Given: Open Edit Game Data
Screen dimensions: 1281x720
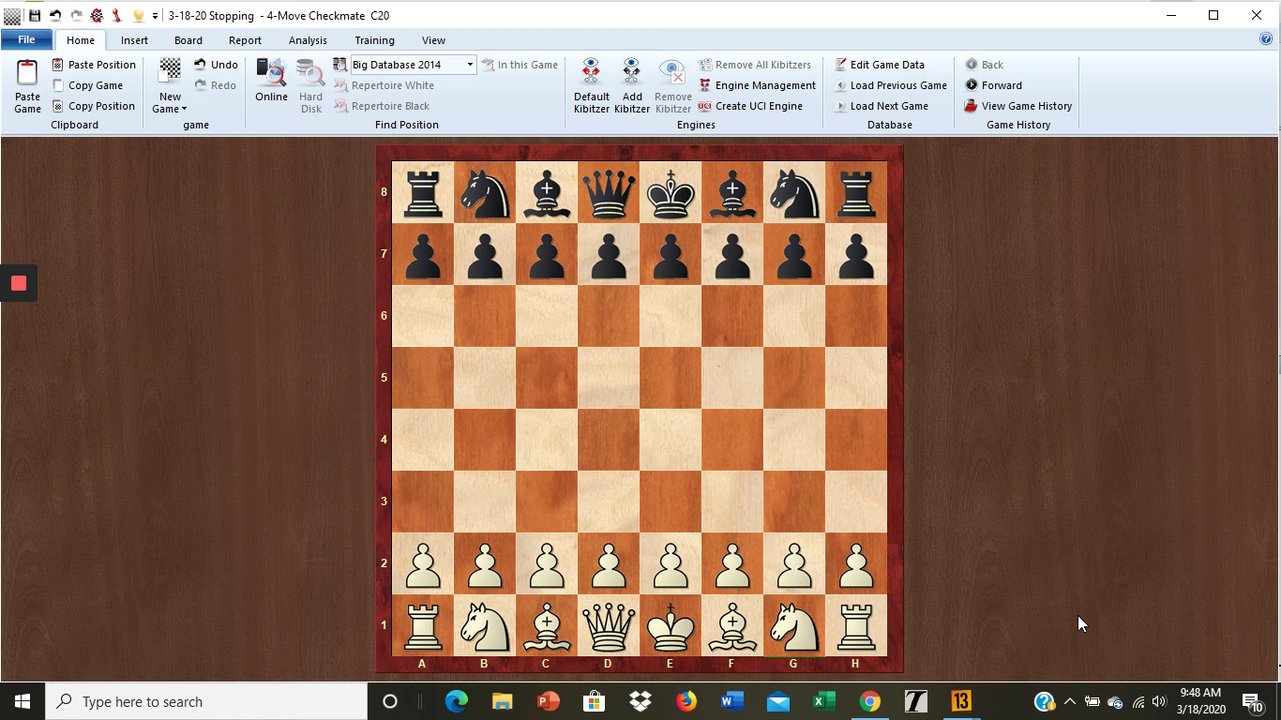Looking at the screenshot, I should 879,65.
